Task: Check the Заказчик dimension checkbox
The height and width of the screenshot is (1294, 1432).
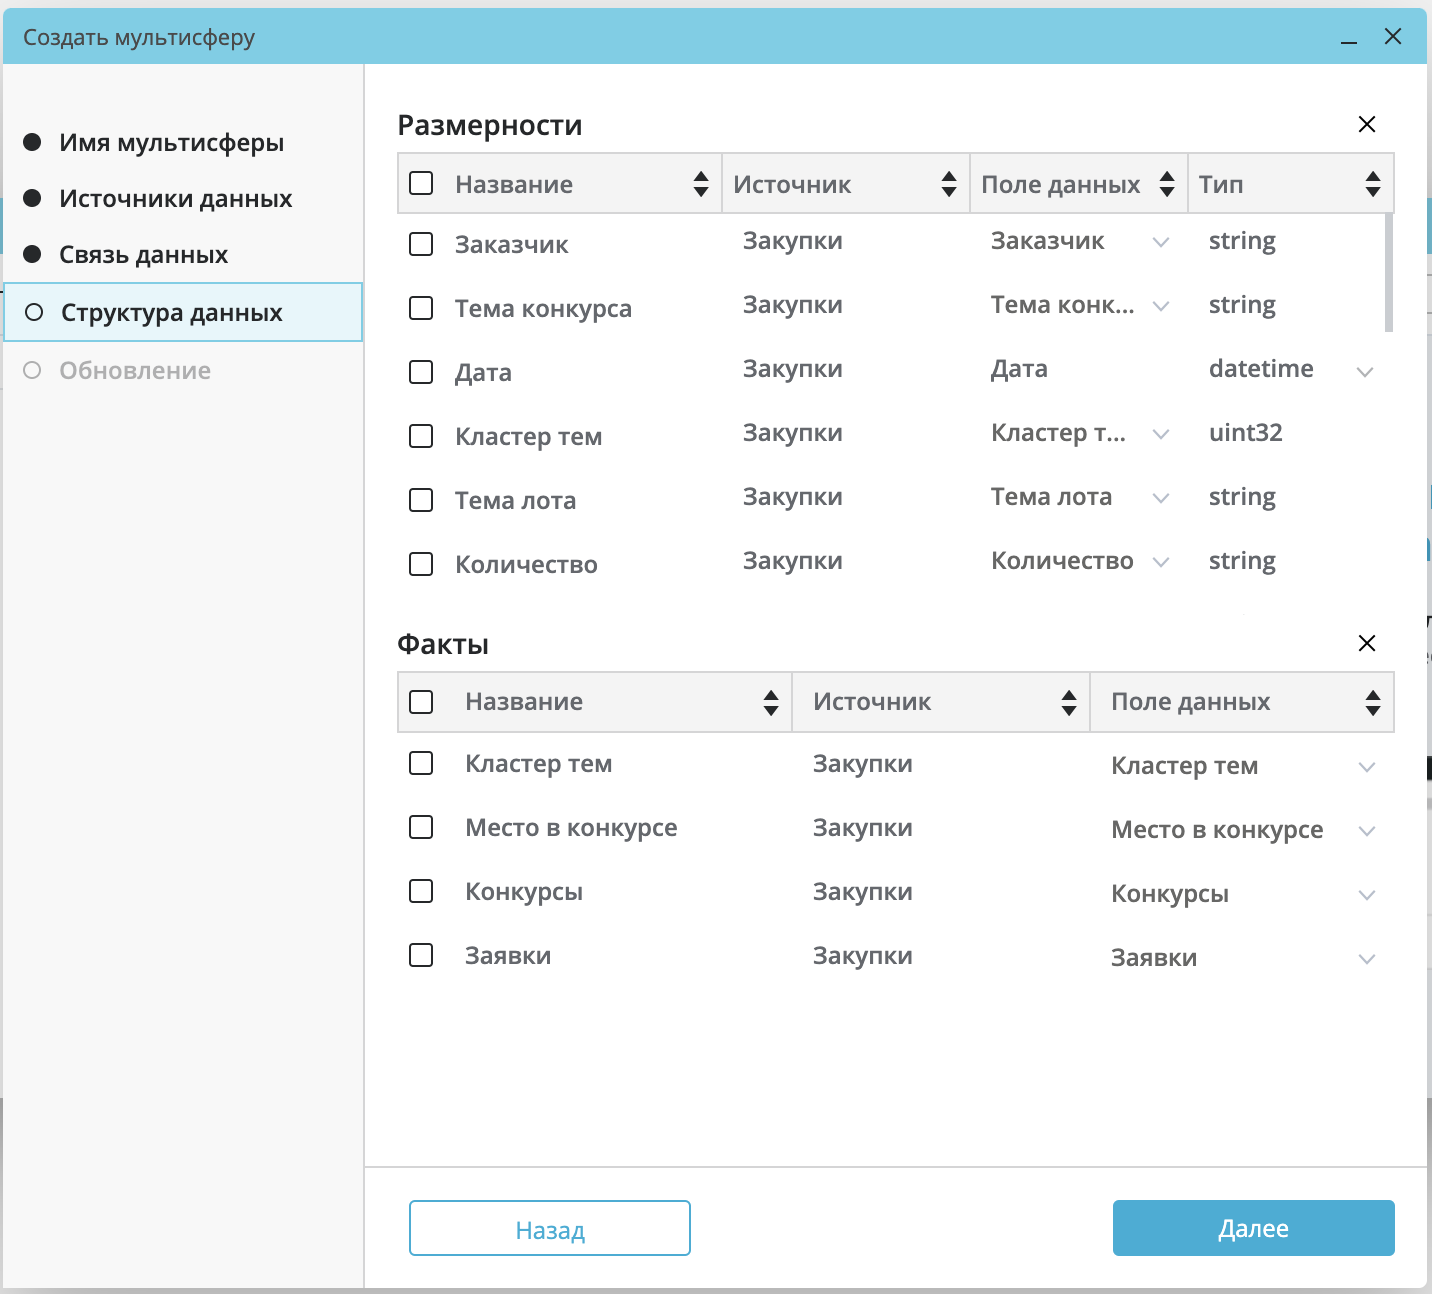Action: click(x=421, y=244)
